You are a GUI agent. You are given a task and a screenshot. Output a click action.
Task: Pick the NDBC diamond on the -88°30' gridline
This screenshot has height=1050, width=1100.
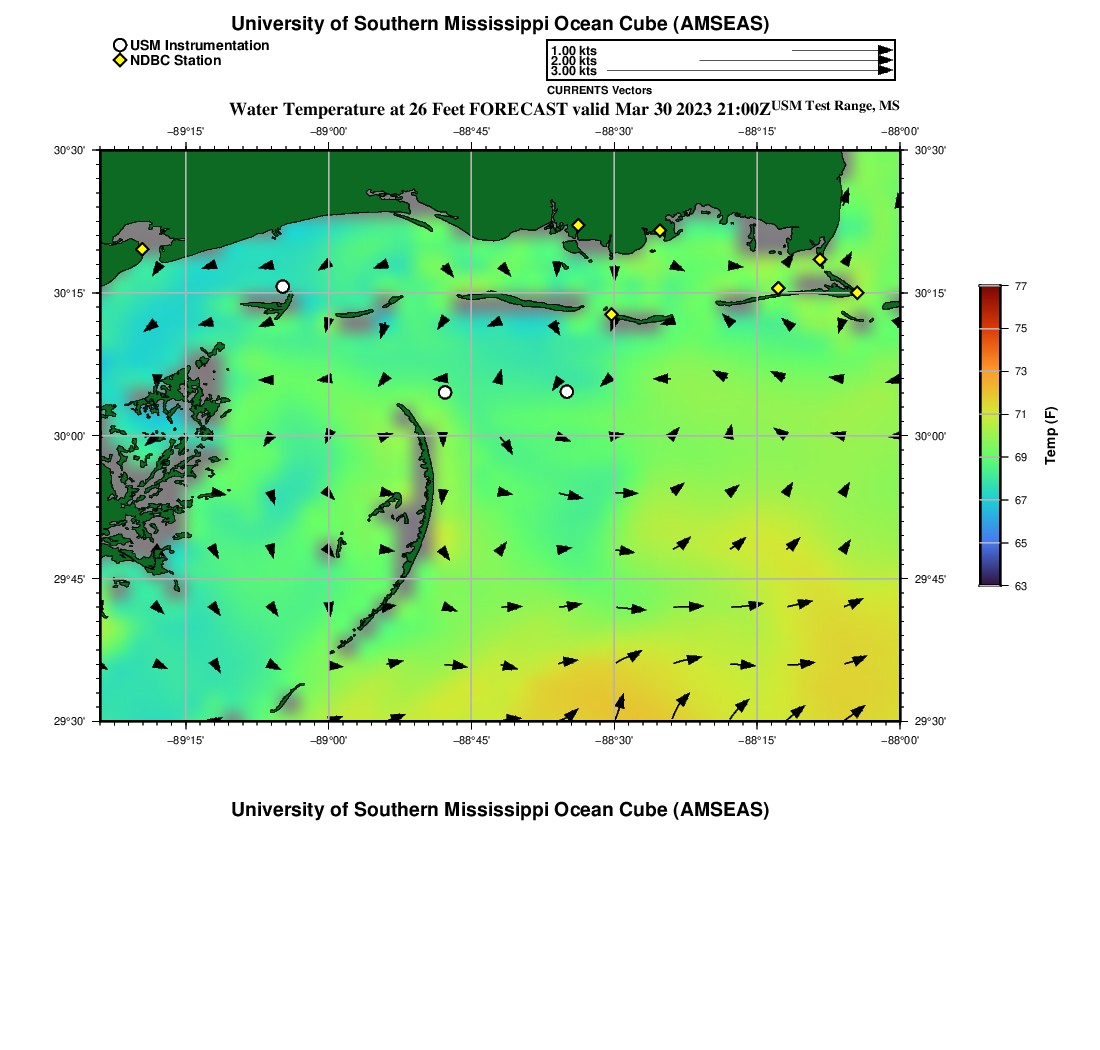tap(611, 314)
